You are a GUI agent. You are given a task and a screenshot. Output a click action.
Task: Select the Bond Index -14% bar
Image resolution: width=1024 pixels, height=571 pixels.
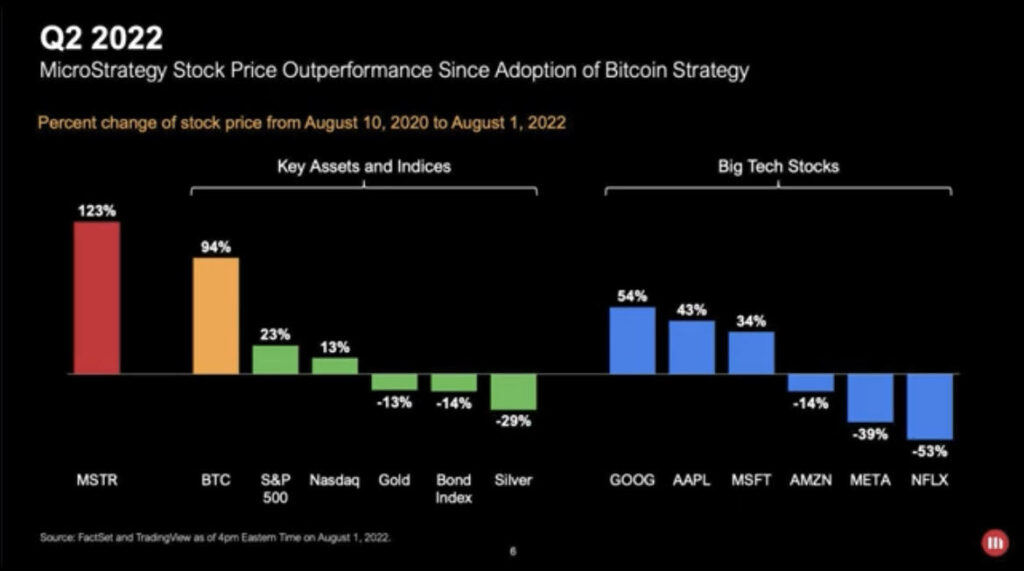(454, 383)
